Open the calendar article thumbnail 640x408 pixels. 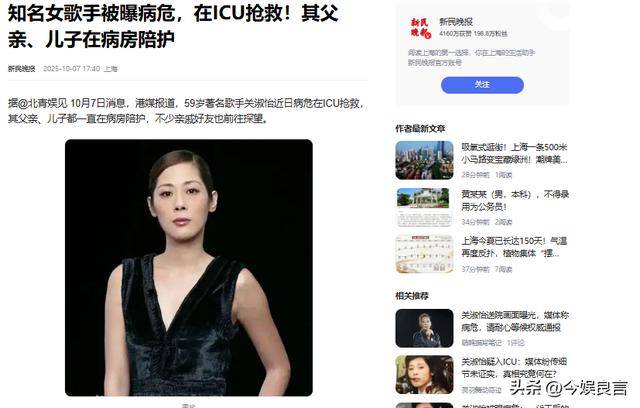coord(424,254)
